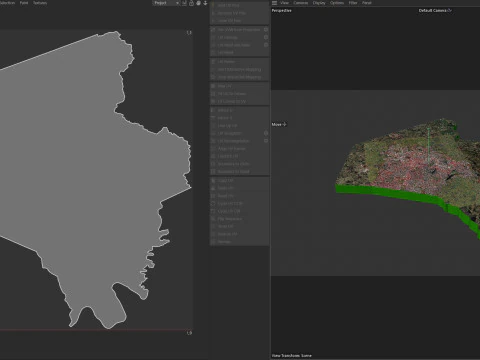The height and width of the screenshot is (360, 480).
Task: Click the lock icon beside the Project dropdown
Action: click(x=191, y=3)
